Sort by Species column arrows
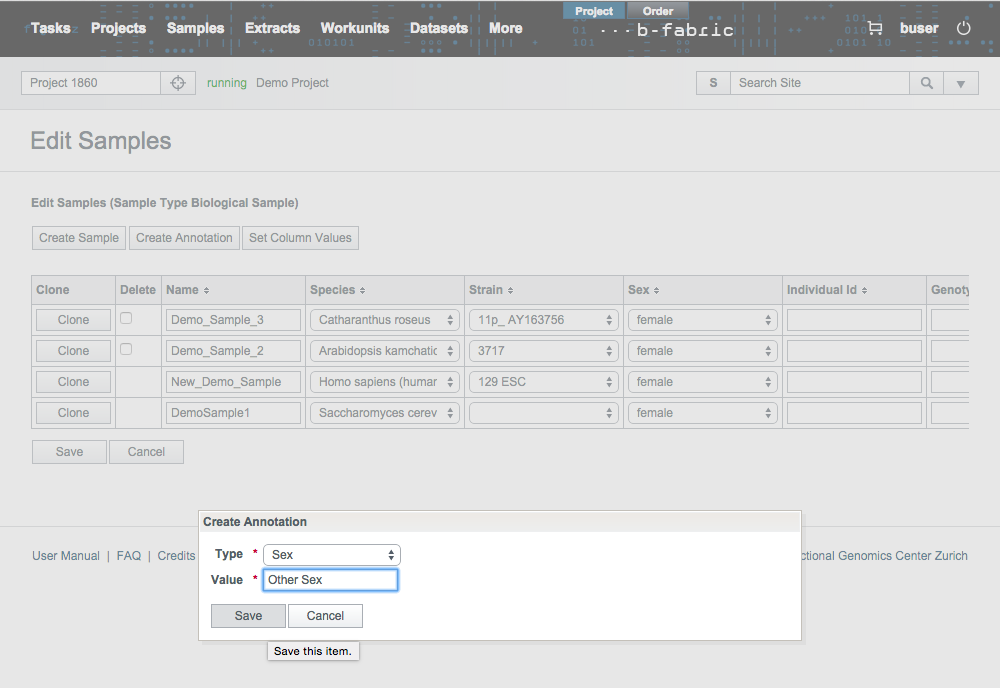The image size is (1000, 688). click(362, 291)
